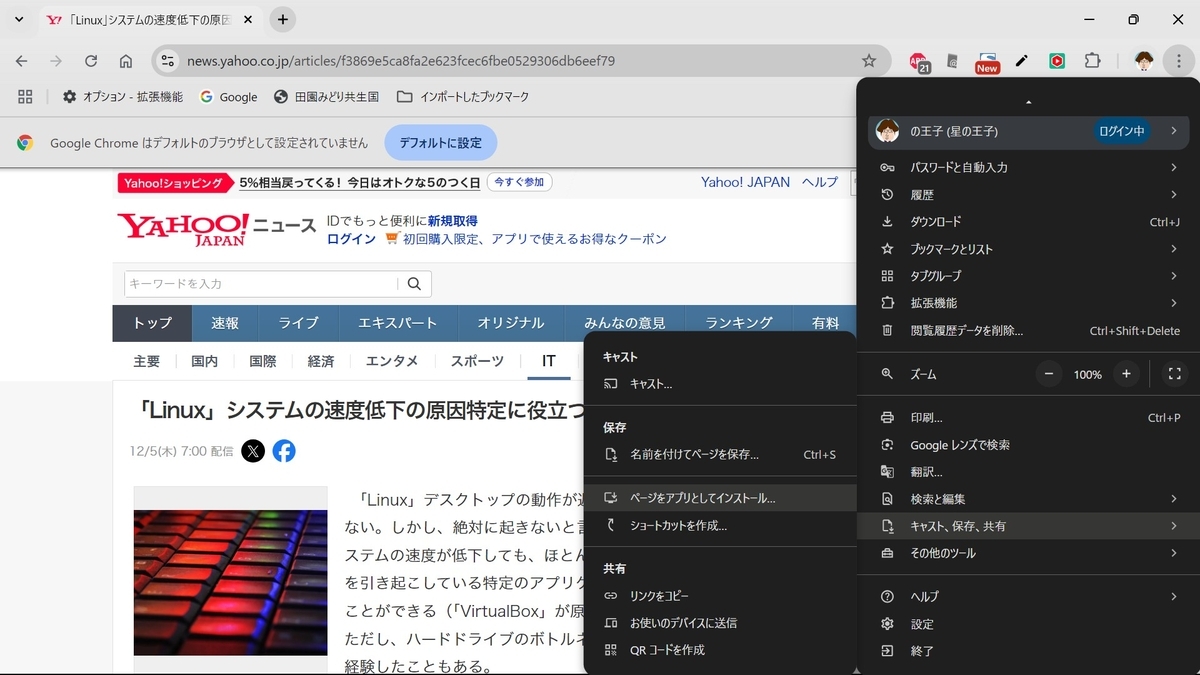Select キャスト... in submenu
The image size is (1200, 675).
point(720,384)
